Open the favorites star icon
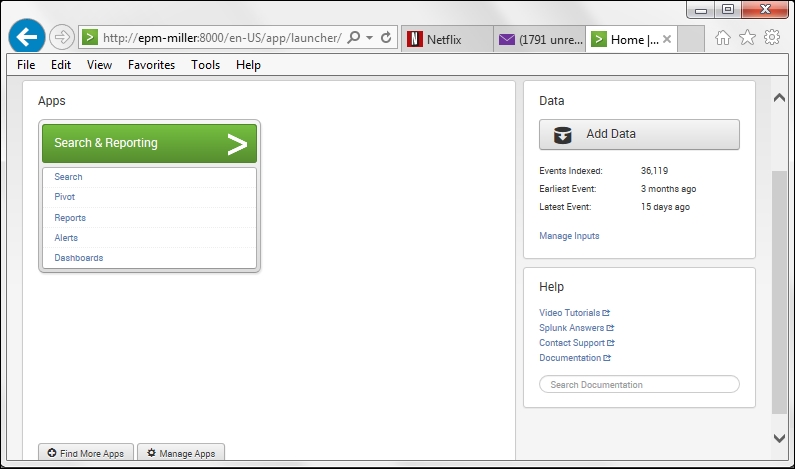The width and height of the screenshot is (795, 469). coord(747,38)
